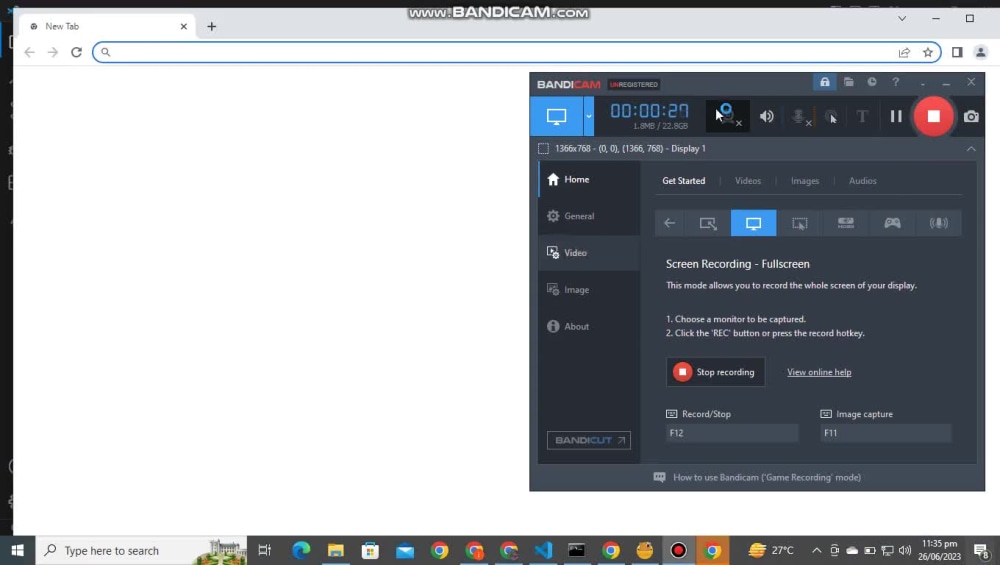Image resolution: width=1000 pixels, height=565 pixels.
Task: Stop recording with the big red button
Action: pyautogui.click(x=934, y=116)
